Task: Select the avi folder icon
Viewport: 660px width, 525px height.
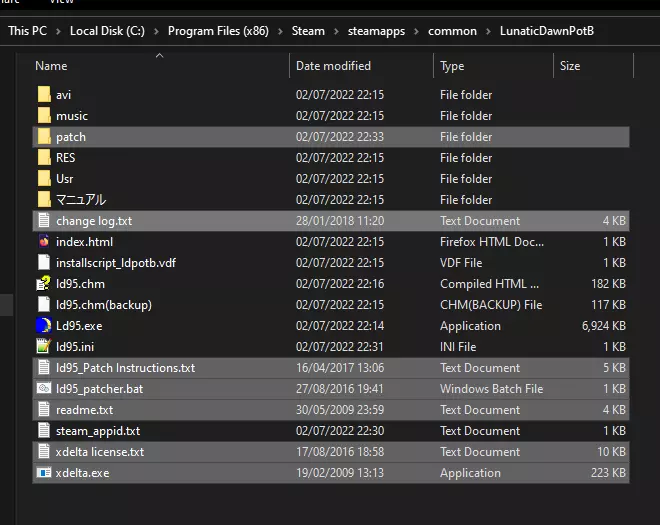Action: coord(44,94)
